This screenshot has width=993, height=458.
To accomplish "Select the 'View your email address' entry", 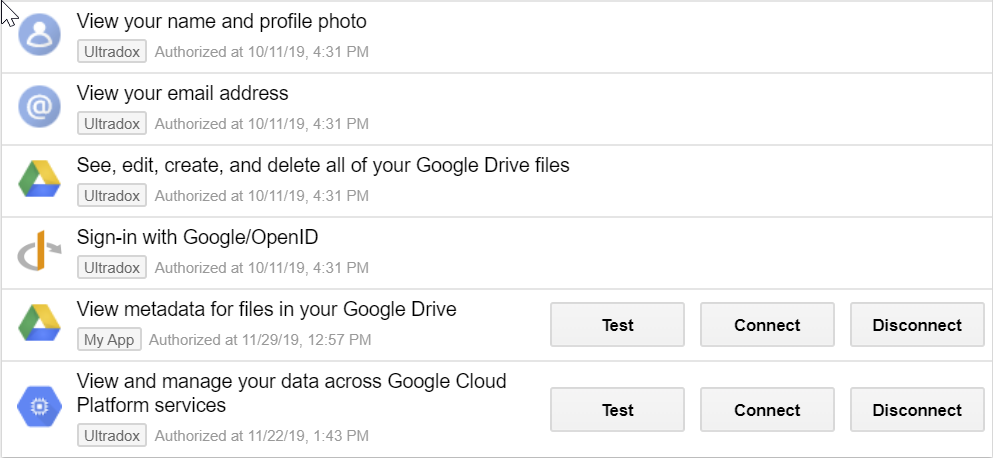I will coord(496,109).
